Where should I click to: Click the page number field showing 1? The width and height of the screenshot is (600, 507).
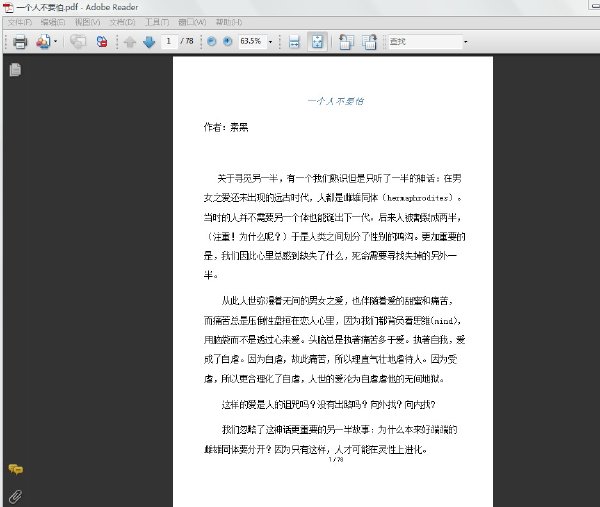[x=169, y=41]
